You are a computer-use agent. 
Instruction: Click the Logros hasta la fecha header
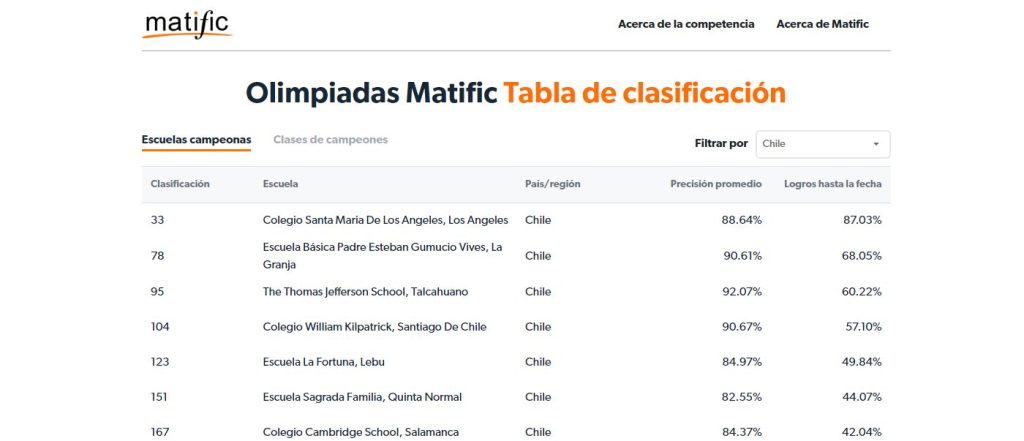click(x=833, y=184)
